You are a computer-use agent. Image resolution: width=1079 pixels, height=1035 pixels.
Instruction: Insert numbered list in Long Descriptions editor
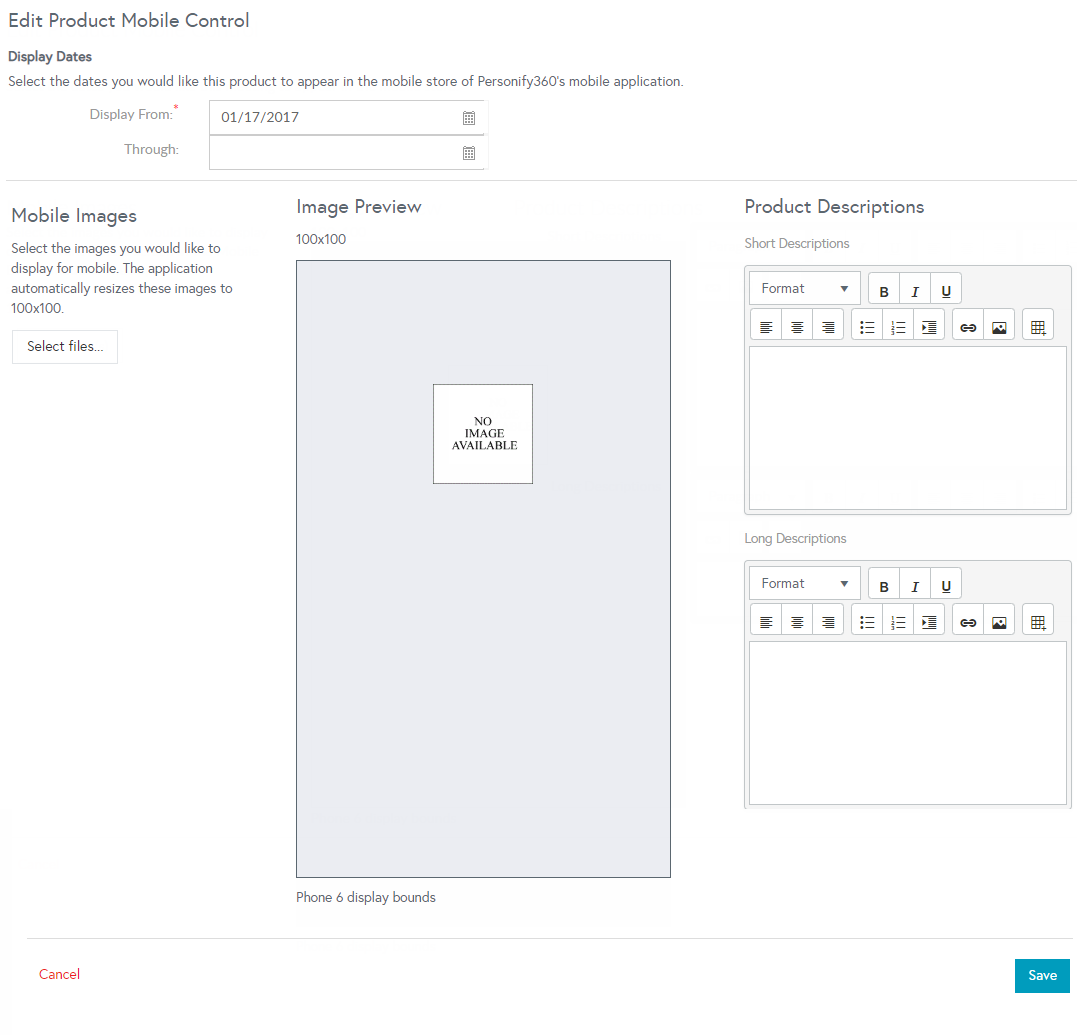click(x=898, y=621)
